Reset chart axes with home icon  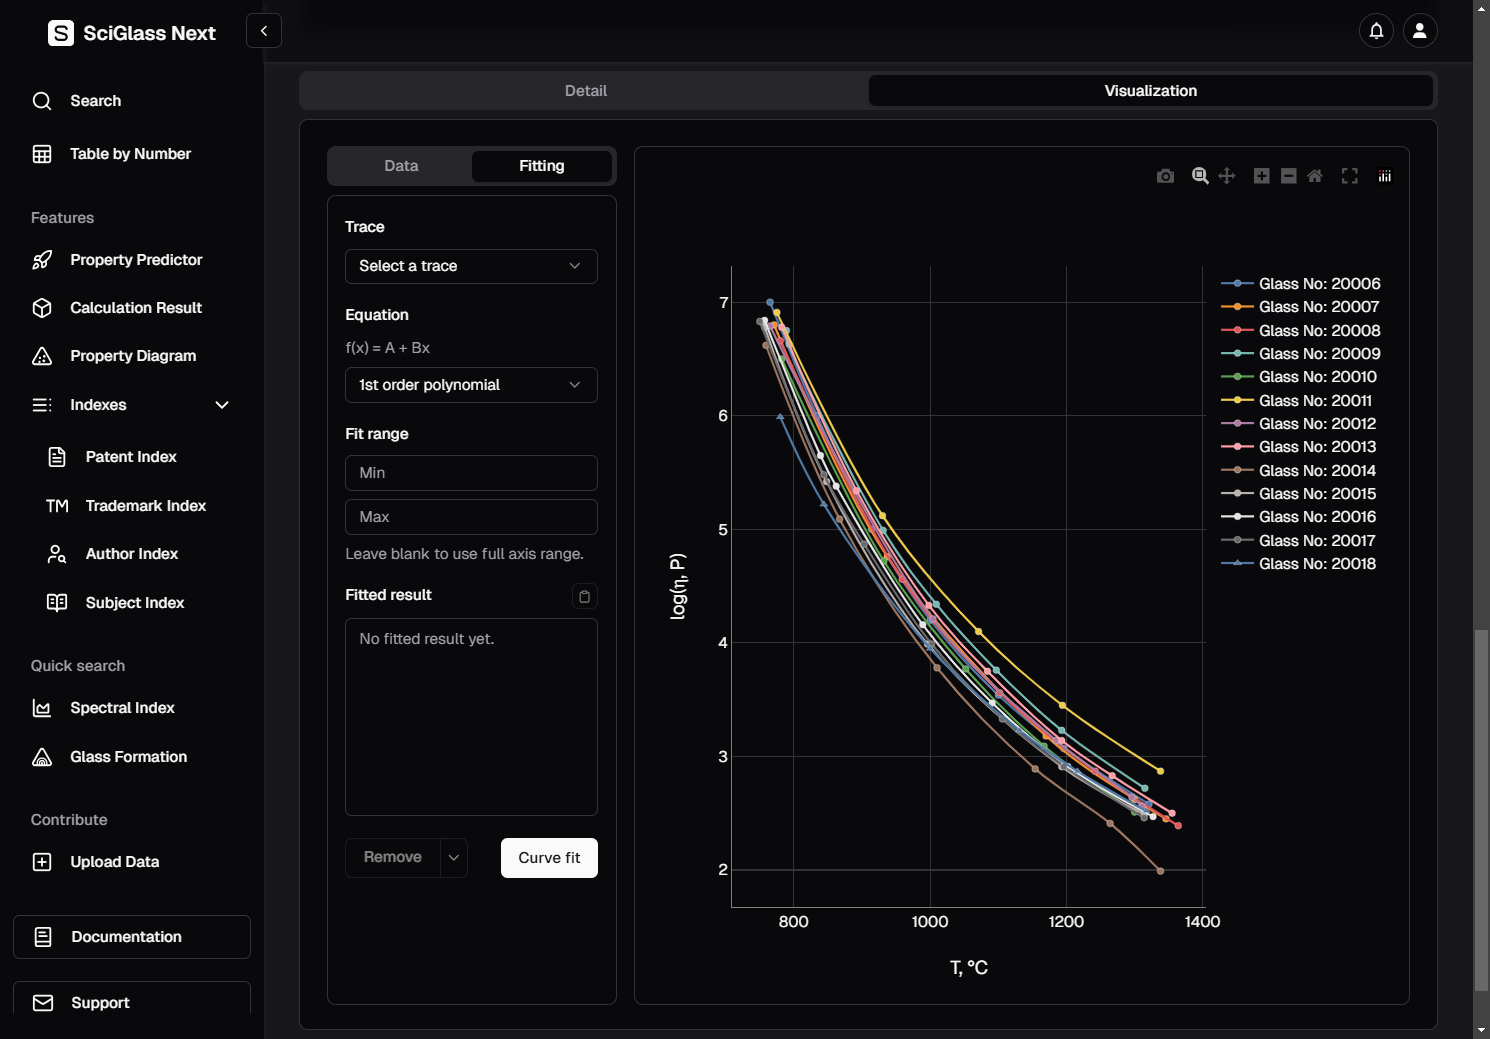tap(1315, 176)
